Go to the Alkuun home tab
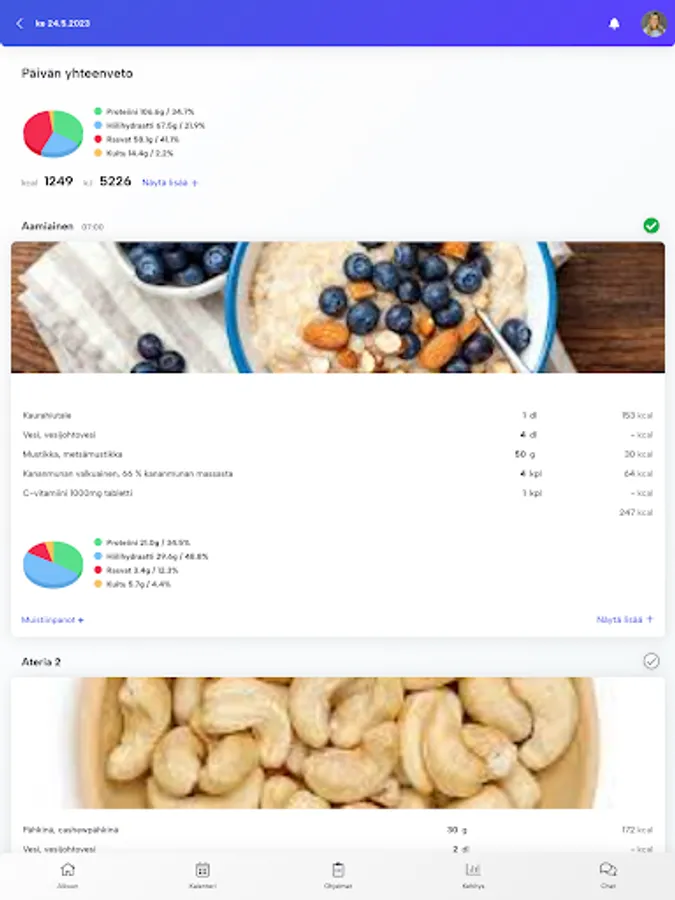 coord(68,875)
